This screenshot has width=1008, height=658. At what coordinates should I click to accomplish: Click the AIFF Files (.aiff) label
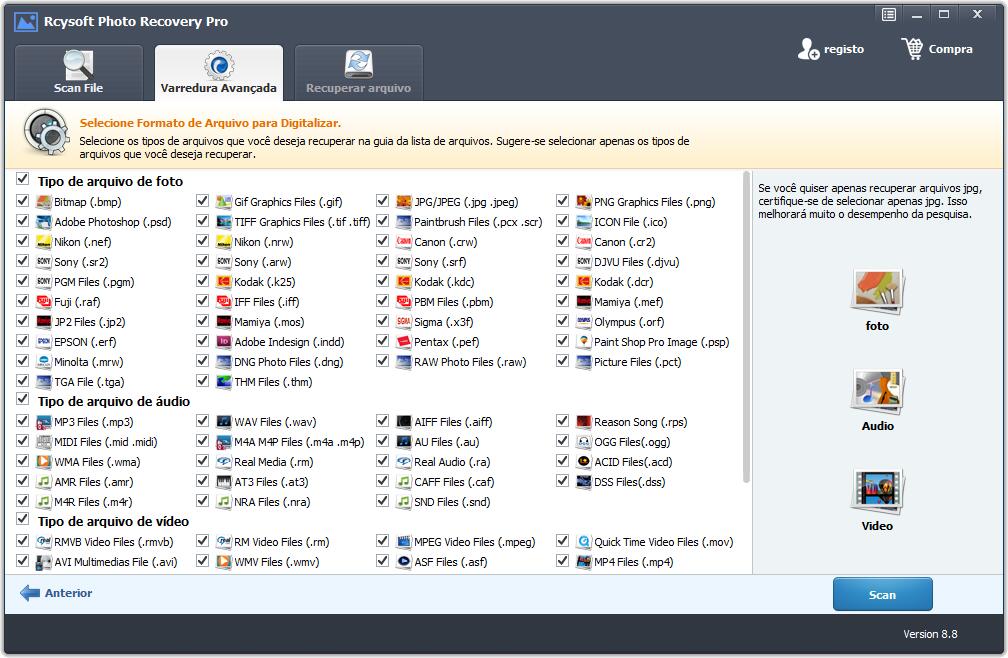pyautogui.click(x=453, y=422)
